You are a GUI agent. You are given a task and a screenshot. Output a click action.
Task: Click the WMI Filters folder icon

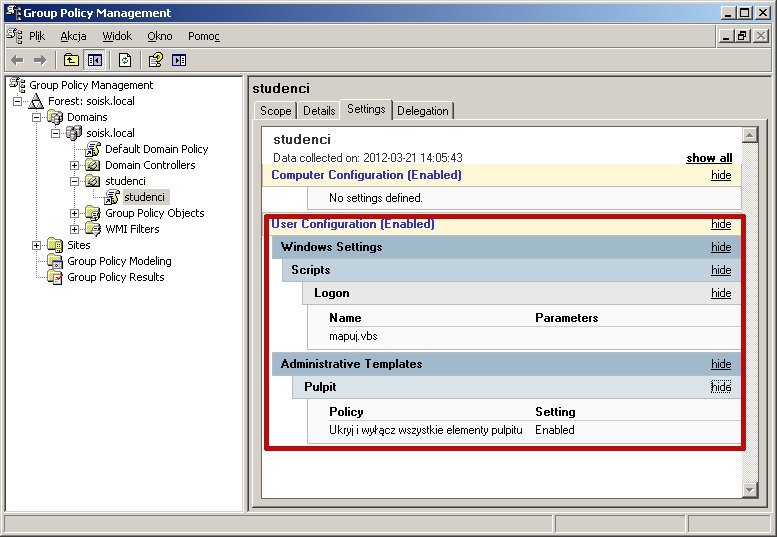click(93, 229)
